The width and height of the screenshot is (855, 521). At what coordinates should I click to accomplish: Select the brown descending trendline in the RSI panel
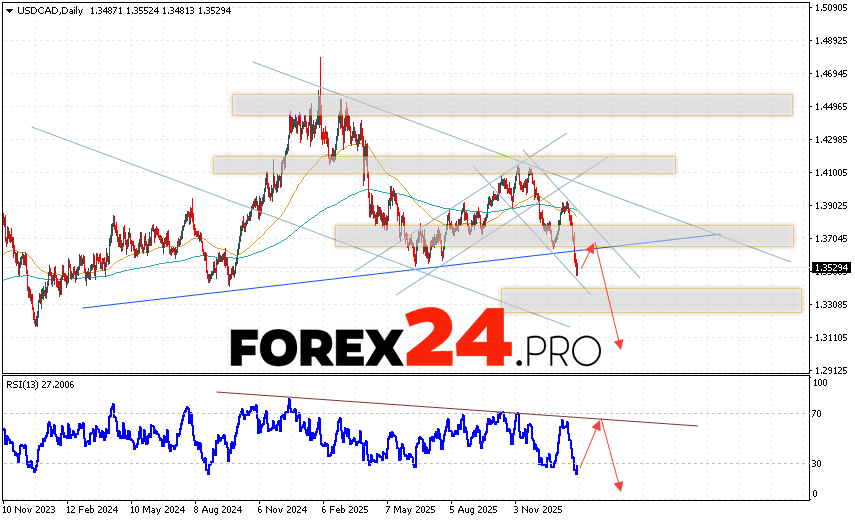click(x=456, y=408)
